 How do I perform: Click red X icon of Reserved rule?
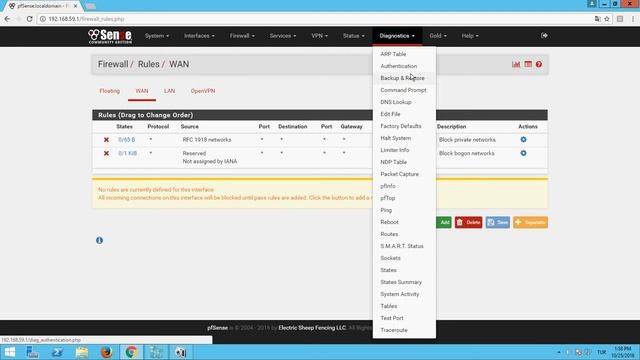106,153
